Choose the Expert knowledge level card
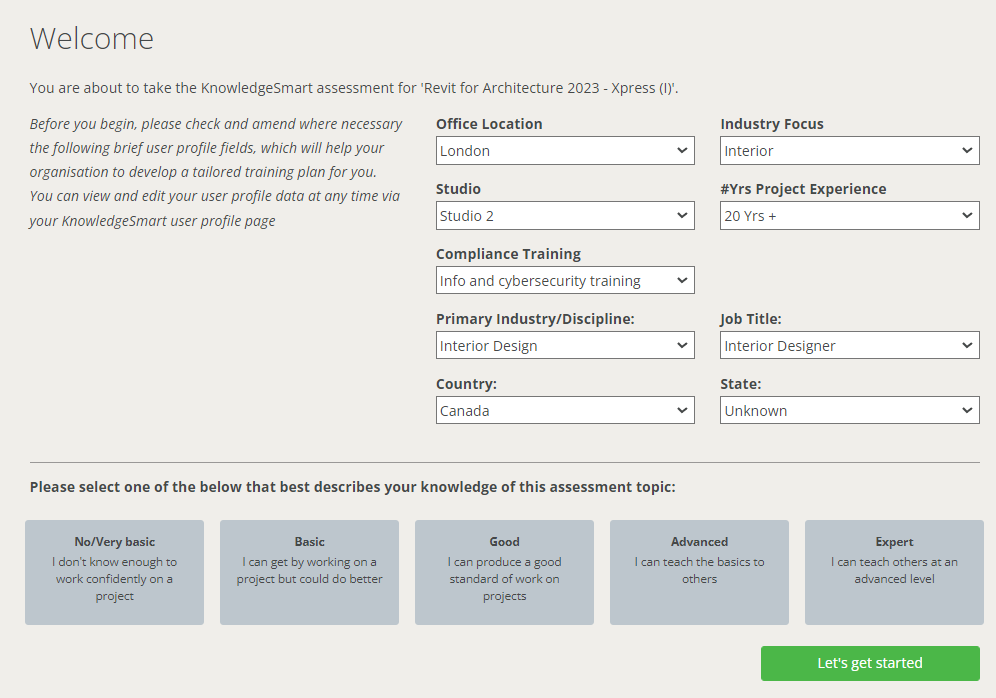996x698 pixels. coord(893,572)
